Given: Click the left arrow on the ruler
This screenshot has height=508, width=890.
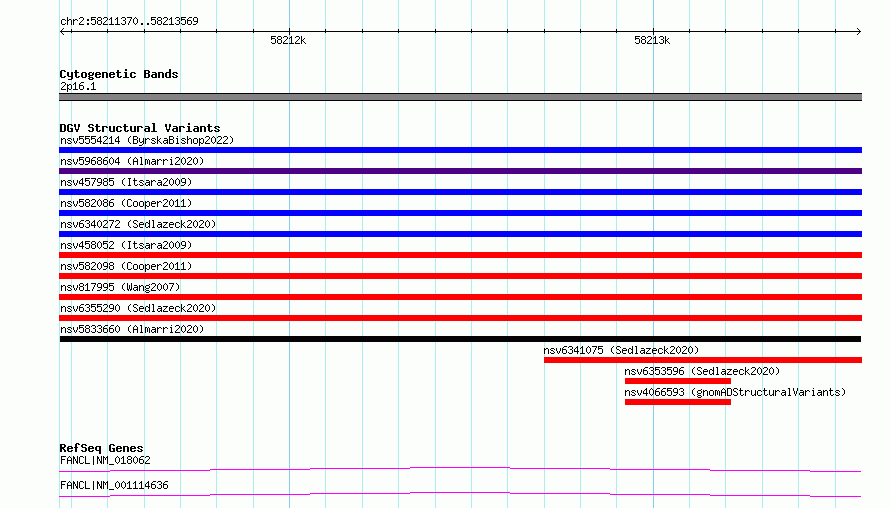Looking at the screenshot, I should tap(64, 31).
